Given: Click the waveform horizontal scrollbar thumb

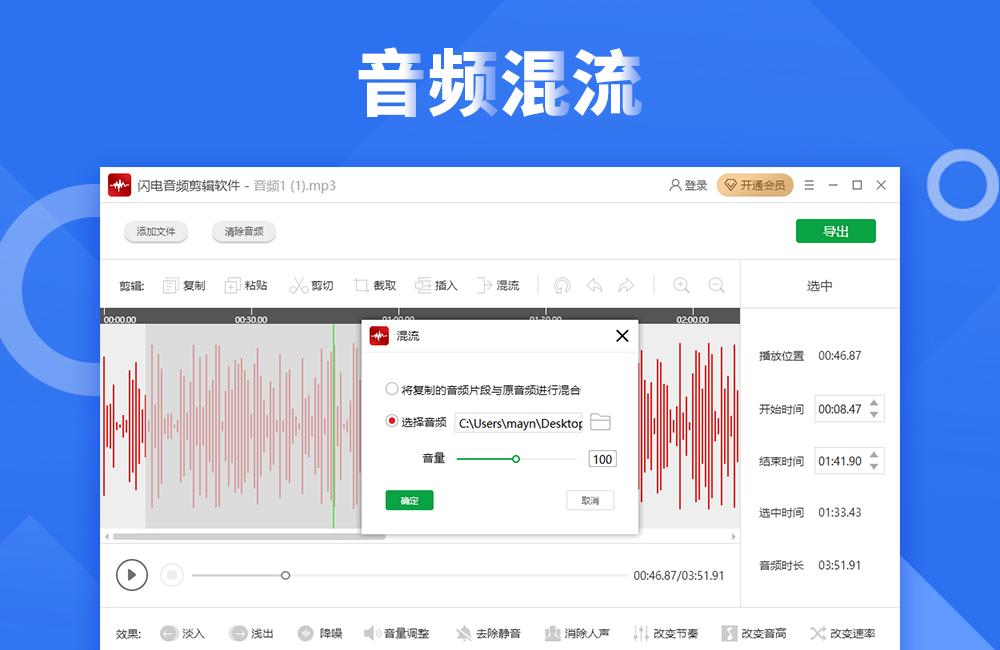Looking at the screenshot, I should click(249, 536).
